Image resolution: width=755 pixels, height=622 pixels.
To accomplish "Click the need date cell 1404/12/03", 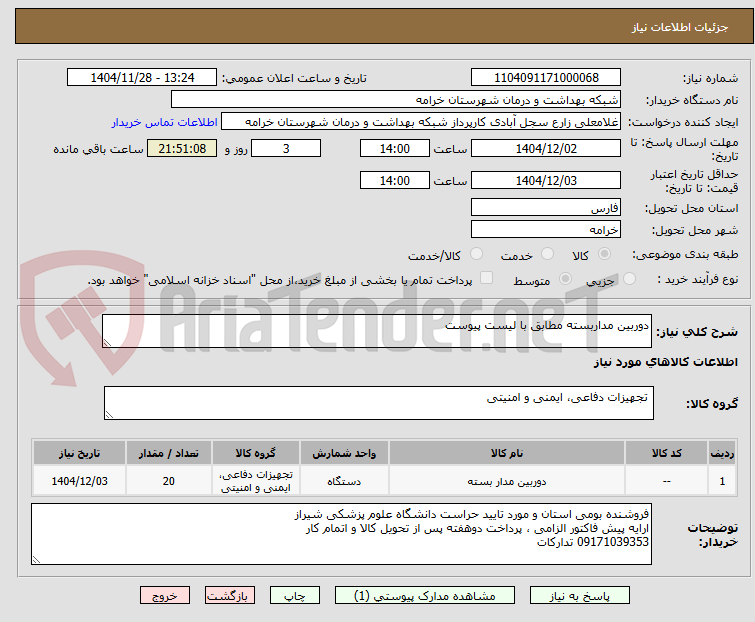I will coord(79,481).
